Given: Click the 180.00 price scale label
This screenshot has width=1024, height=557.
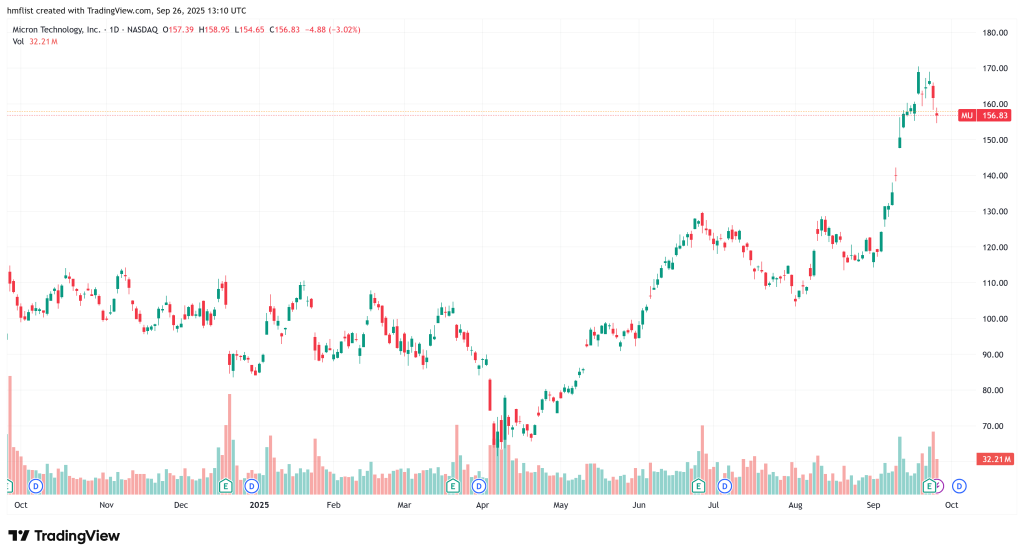Looking at the screenshot, I should tap(994, 33).
